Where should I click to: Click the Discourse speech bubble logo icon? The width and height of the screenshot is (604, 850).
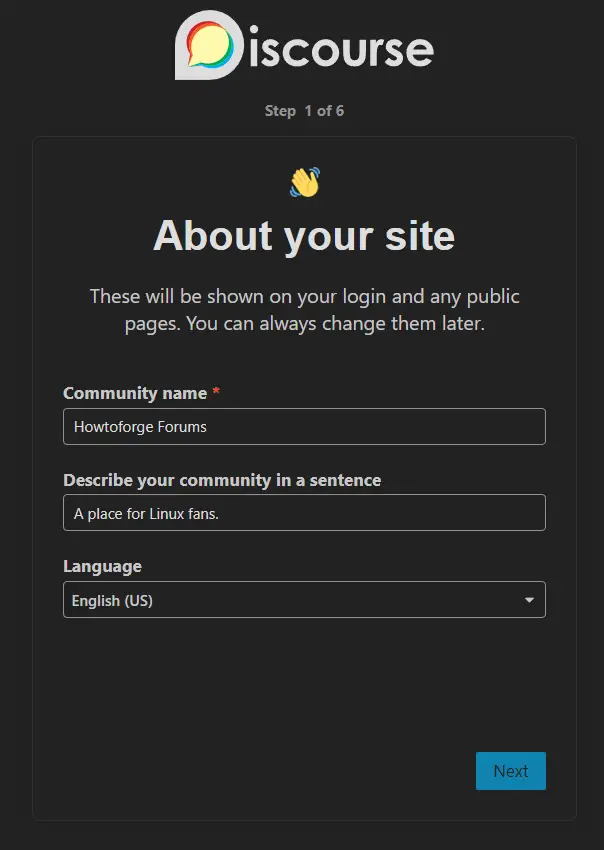tap(208, 45)
